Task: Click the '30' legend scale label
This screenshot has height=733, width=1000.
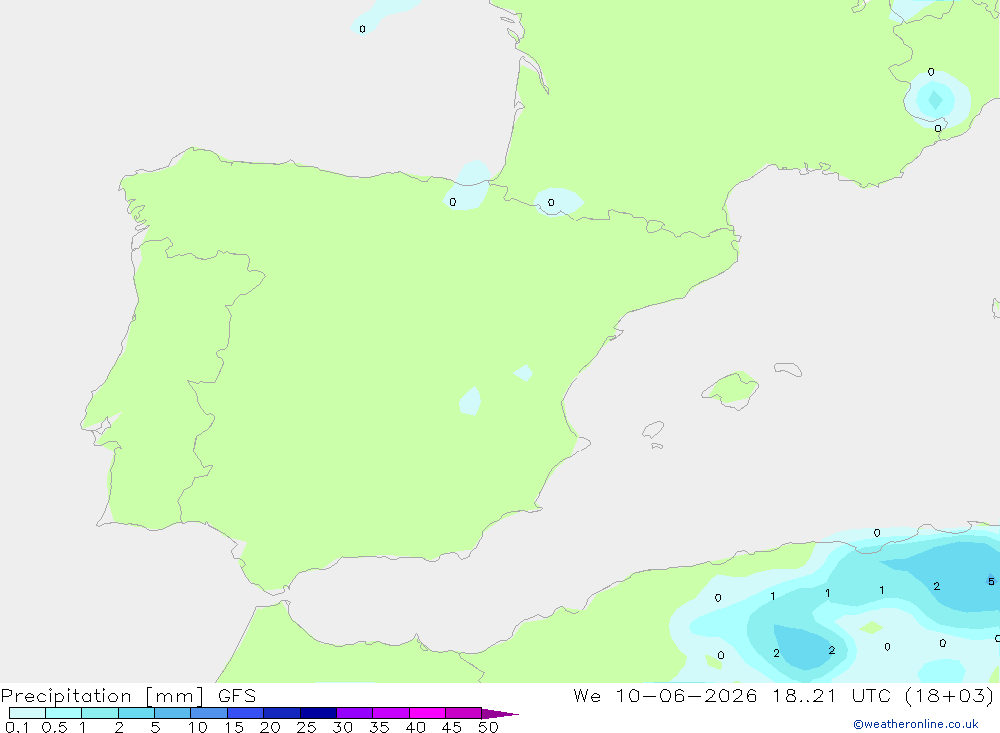Action: (x=343, y=727)
